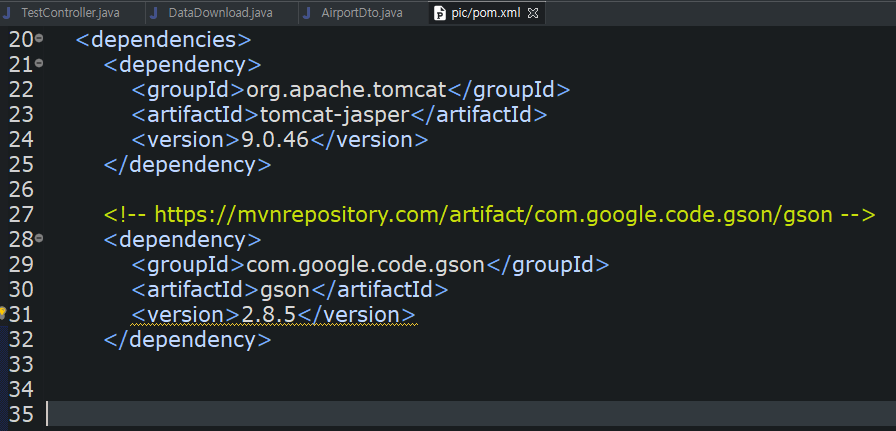
Task: Click the groupId value com.google.code.gson
Action: point(365,265)
